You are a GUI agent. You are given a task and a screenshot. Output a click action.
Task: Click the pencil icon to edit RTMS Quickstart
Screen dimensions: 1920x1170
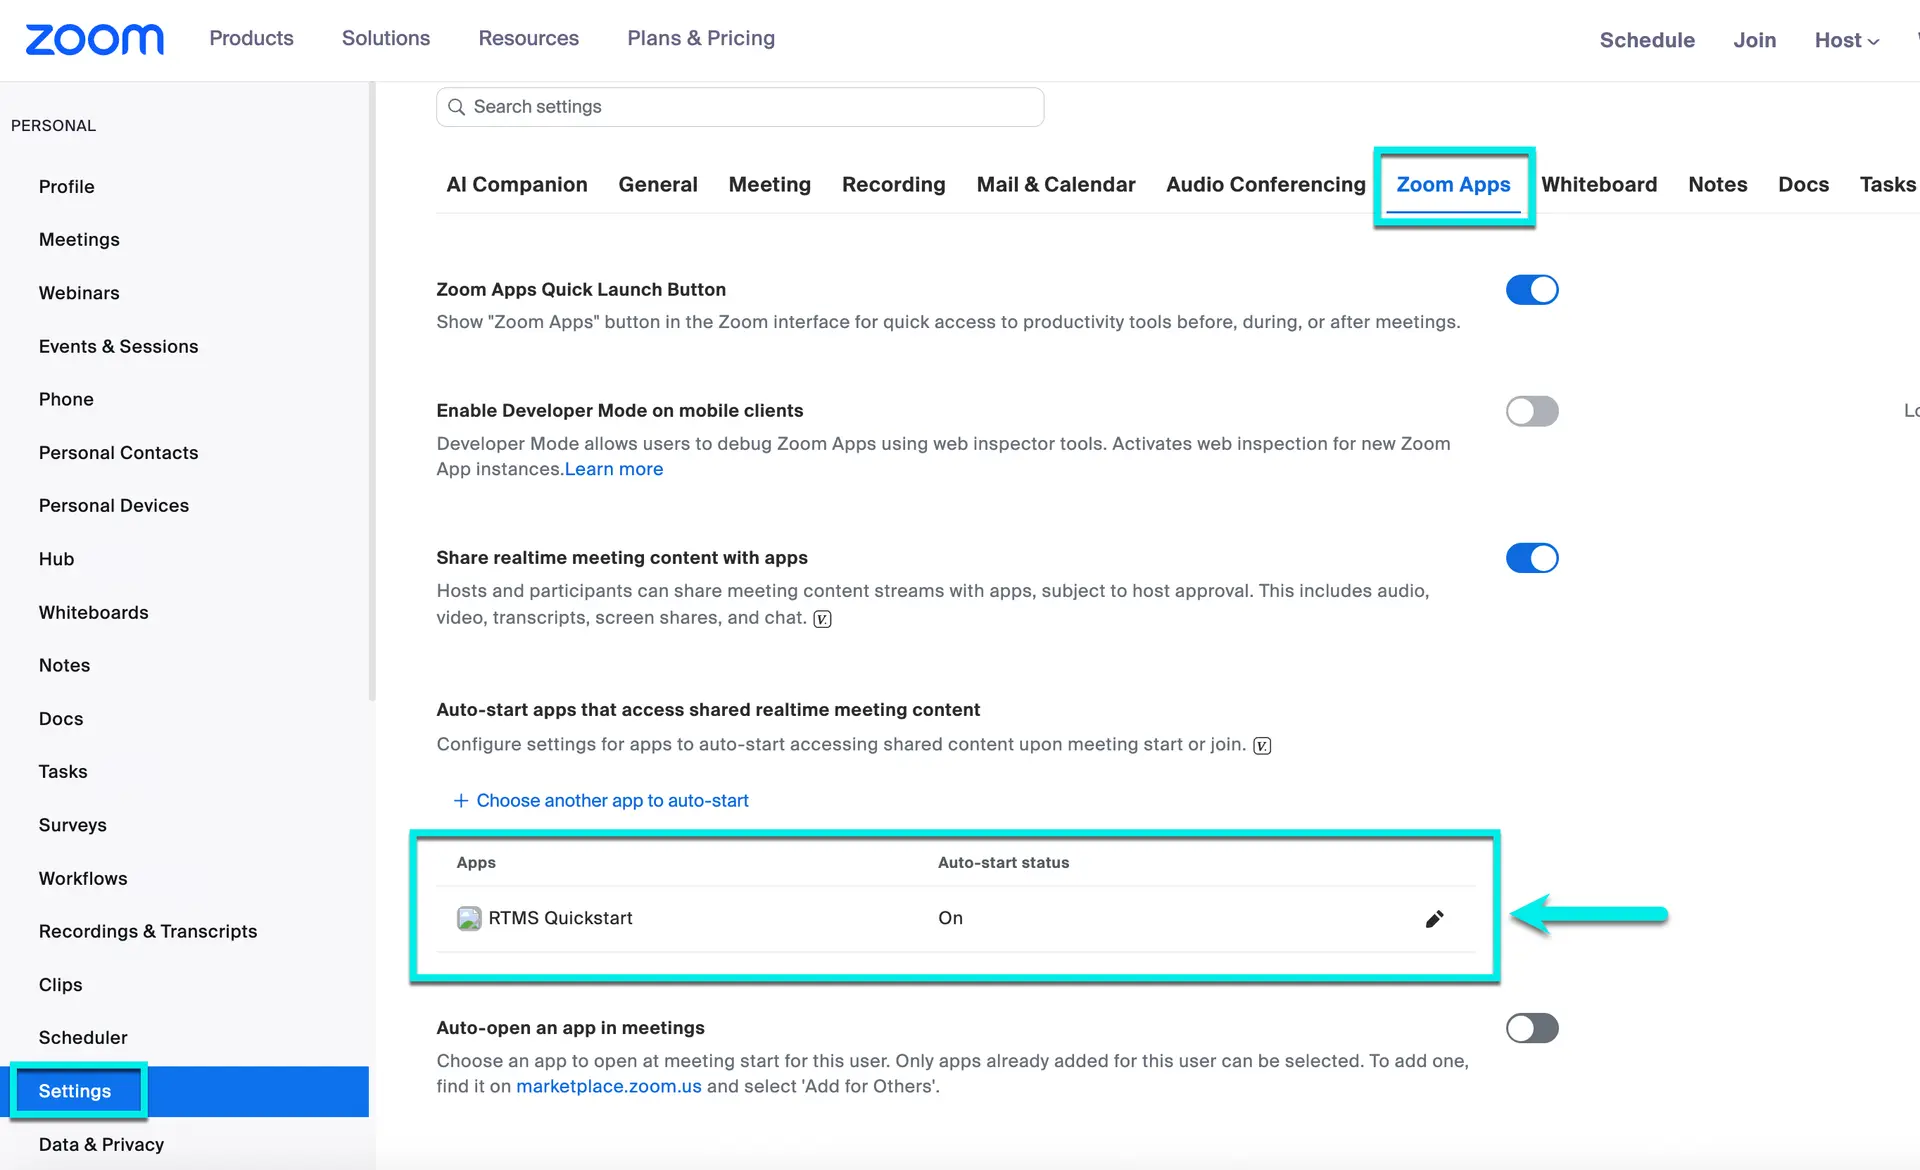(x=1434, y=918)
